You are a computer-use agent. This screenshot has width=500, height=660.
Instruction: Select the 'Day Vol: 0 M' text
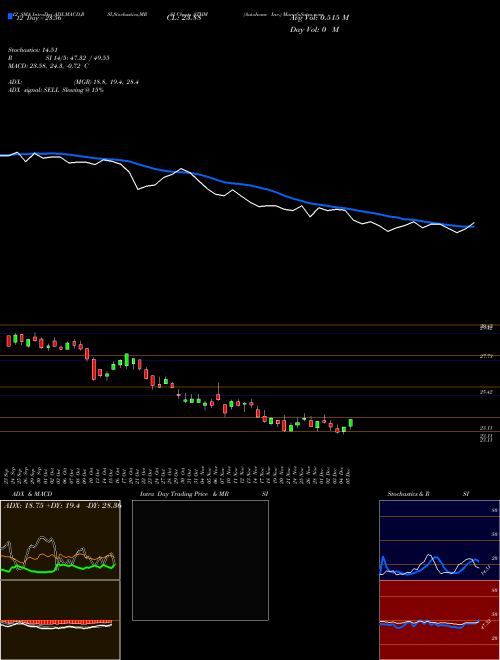click(x=314, y=30)
